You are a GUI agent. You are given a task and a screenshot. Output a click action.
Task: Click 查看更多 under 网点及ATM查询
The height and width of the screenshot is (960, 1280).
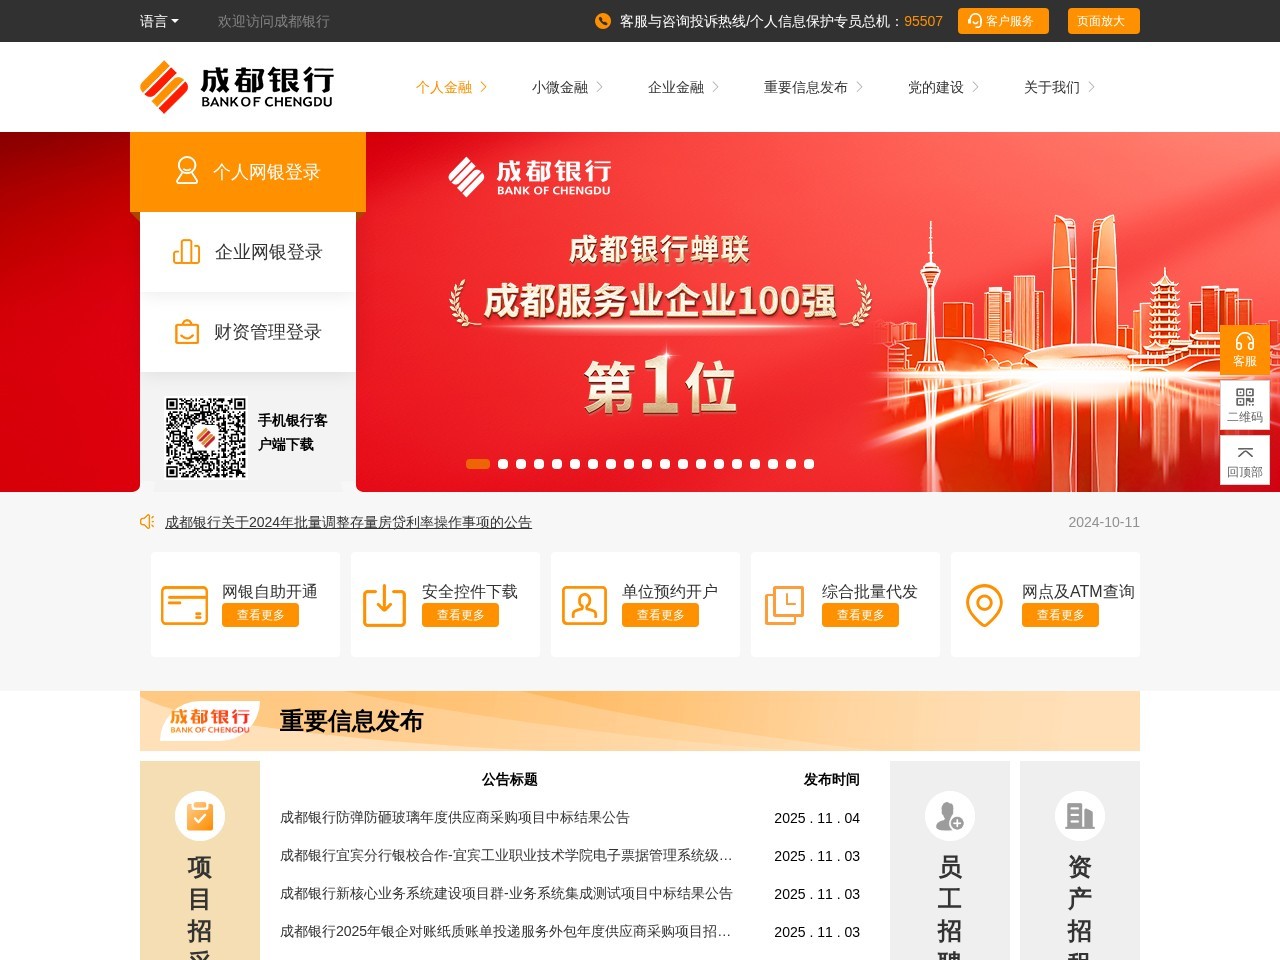pyautogui.click(x=1060, y=615)
